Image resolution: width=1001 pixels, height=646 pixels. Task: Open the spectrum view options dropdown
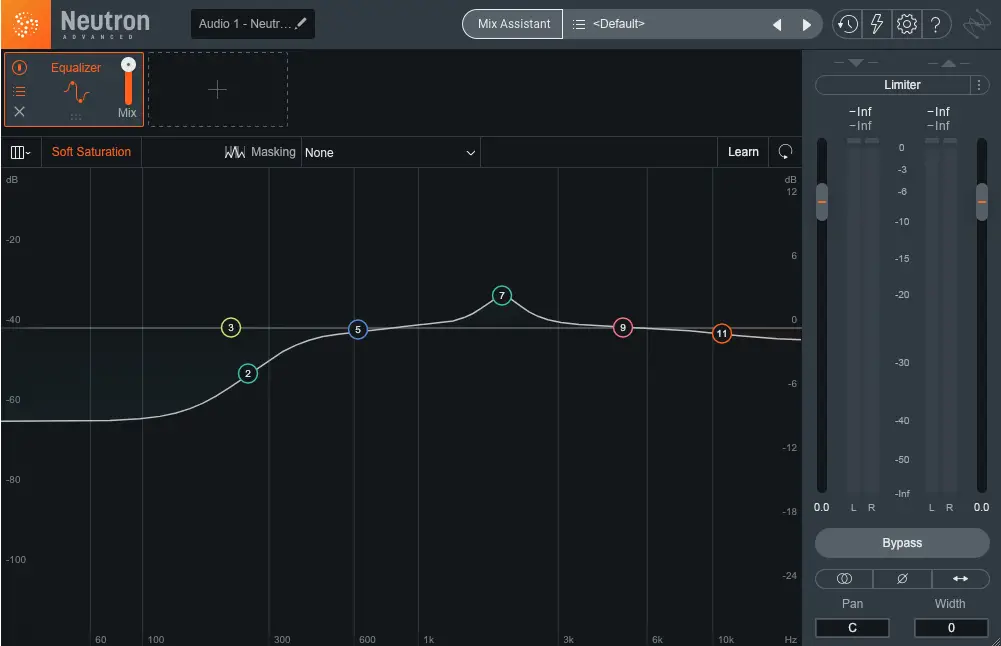(x=20, y=152)
